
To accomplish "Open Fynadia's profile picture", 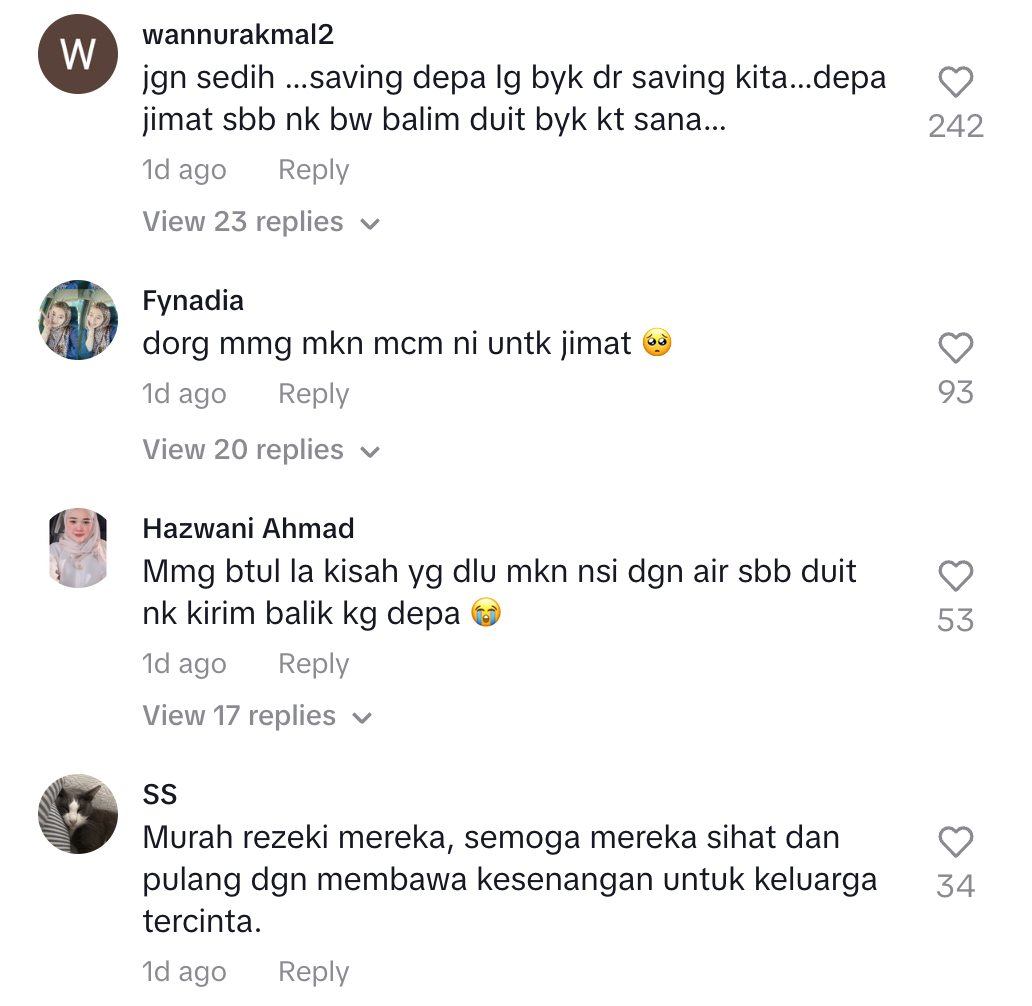I will [x=78, y=320].
